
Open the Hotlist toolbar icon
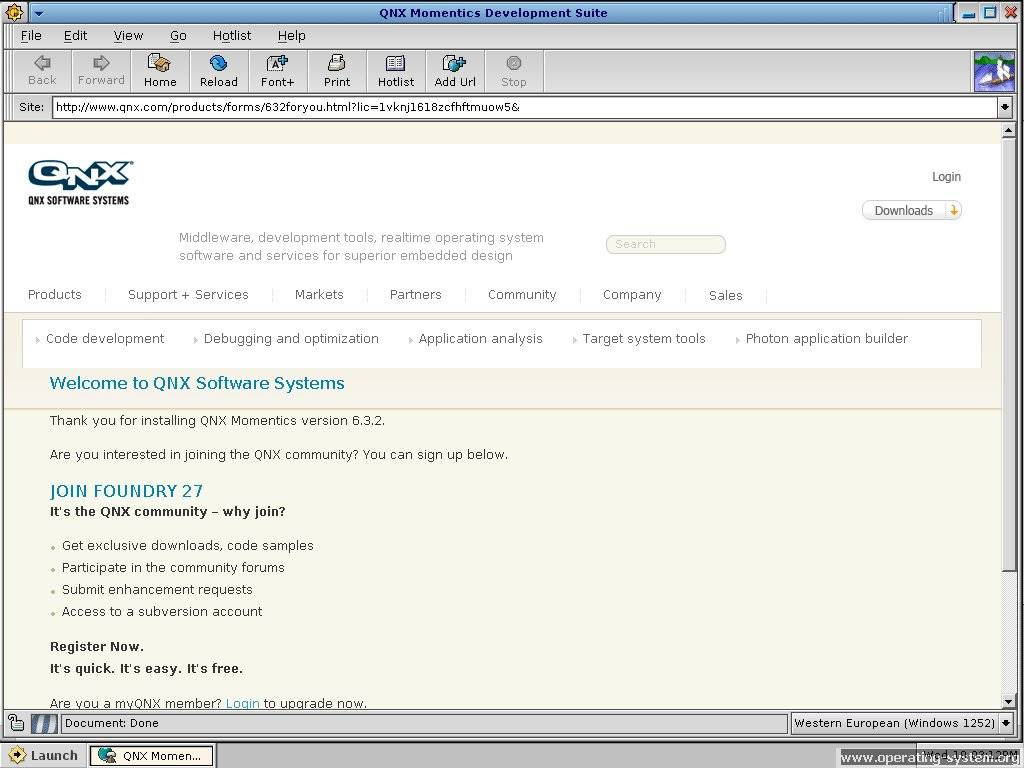point(396,71)
